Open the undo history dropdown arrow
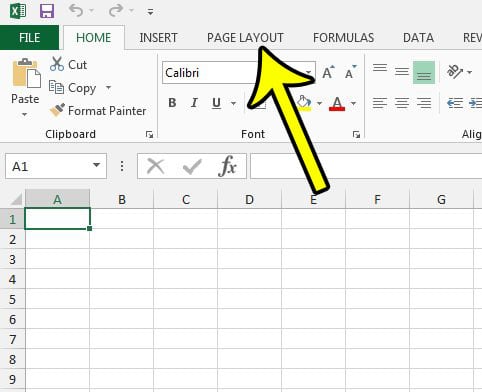Screen dimensions: 482x392 click(x=91, y=11)
